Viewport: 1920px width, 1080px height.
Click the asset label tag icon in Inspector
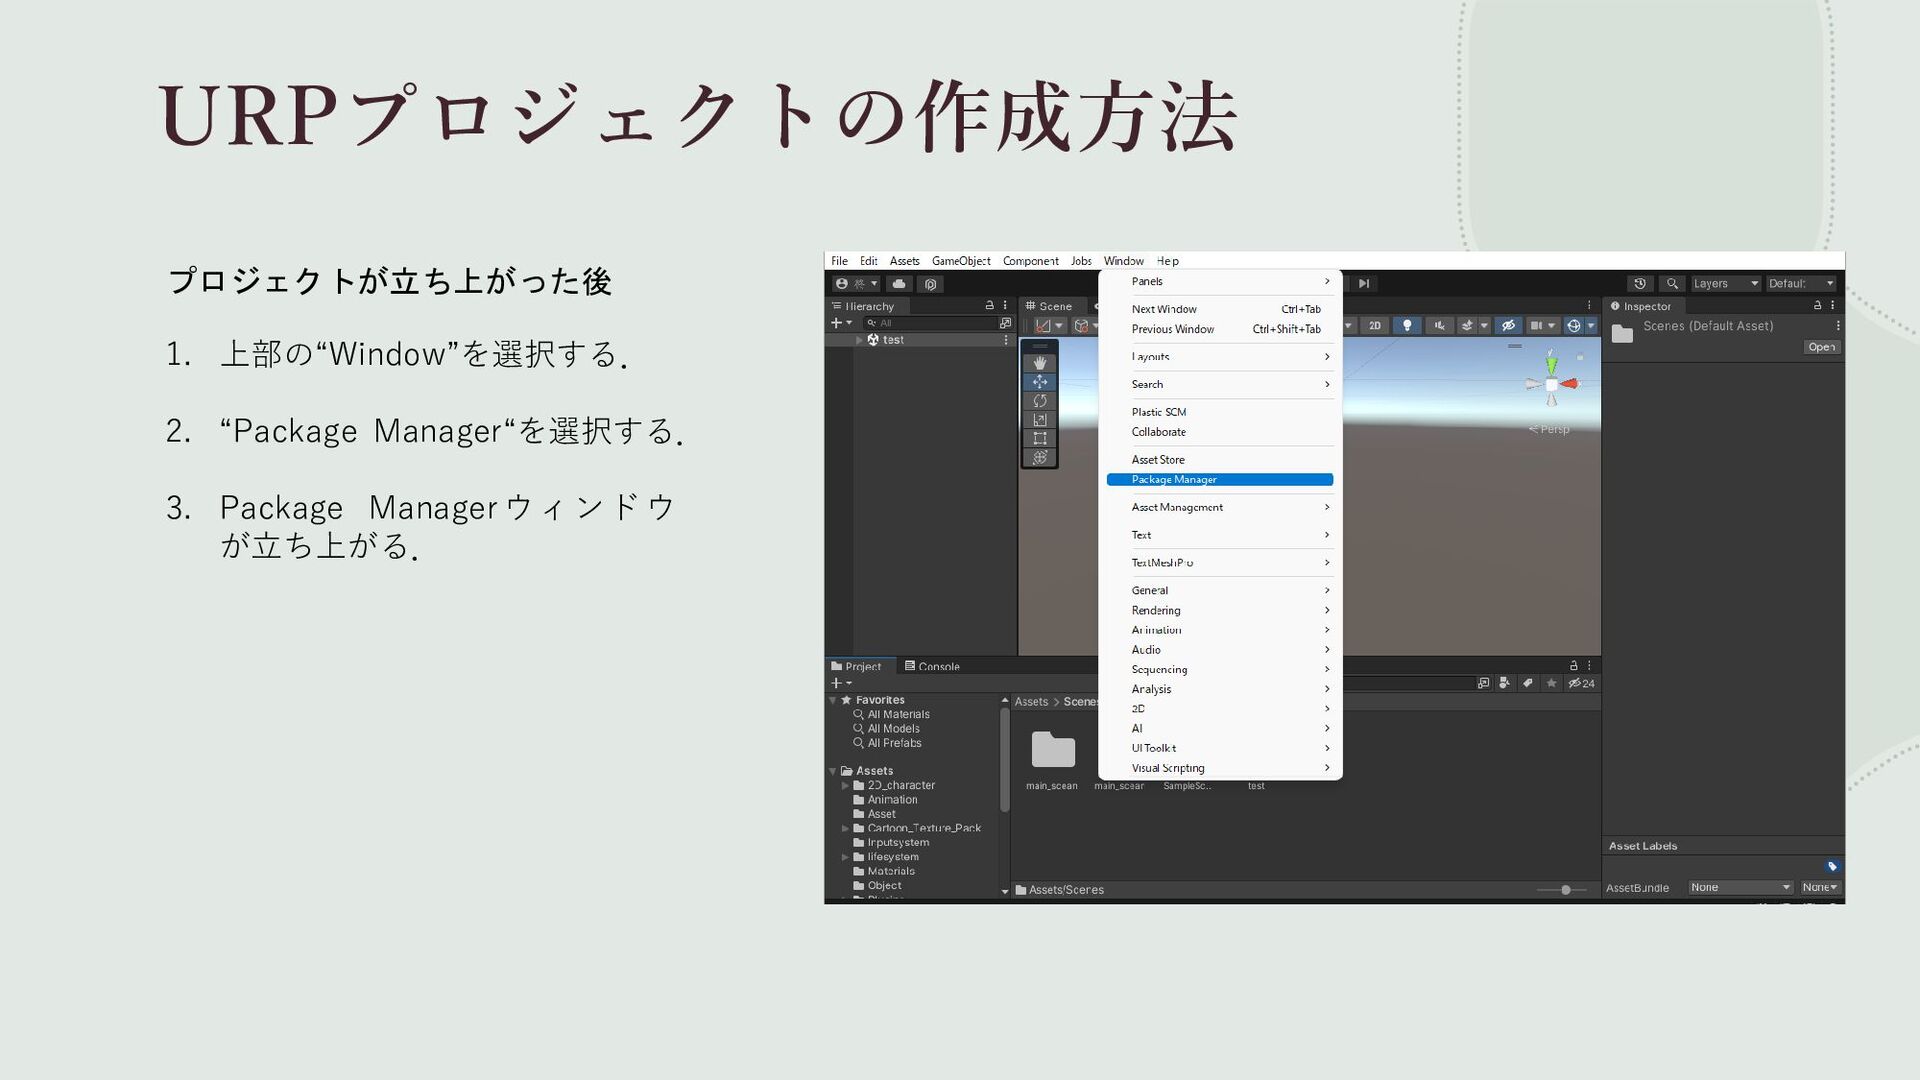1832,866
